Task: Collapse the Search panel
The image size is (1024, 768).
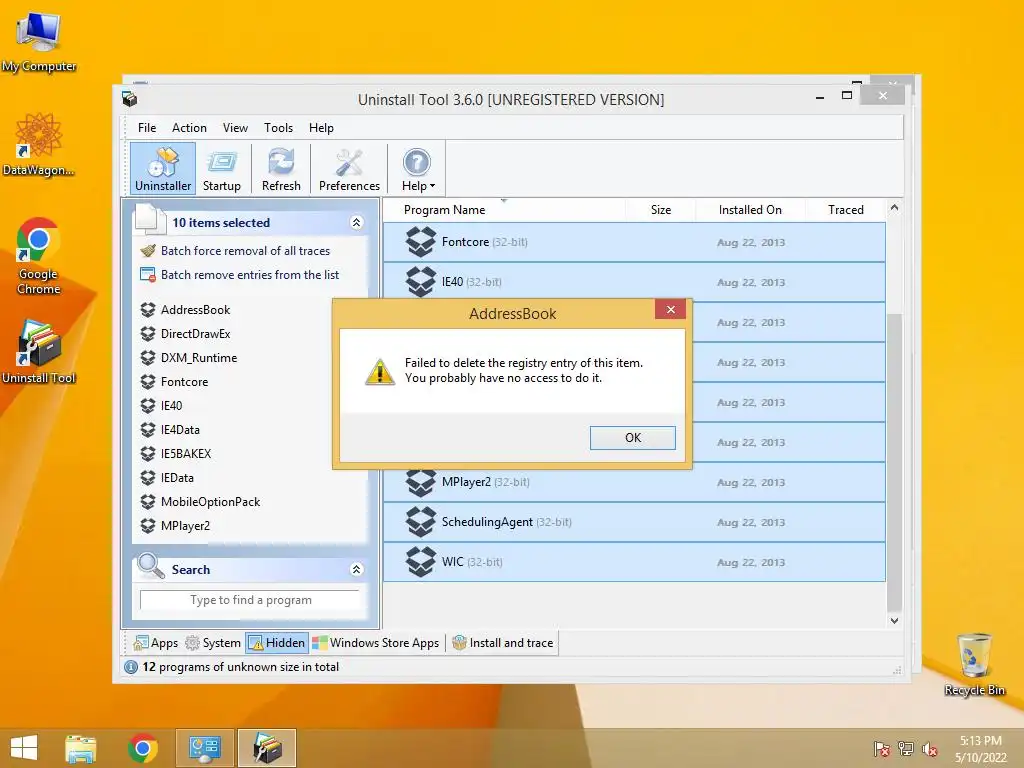Action: tap(356, 569)
